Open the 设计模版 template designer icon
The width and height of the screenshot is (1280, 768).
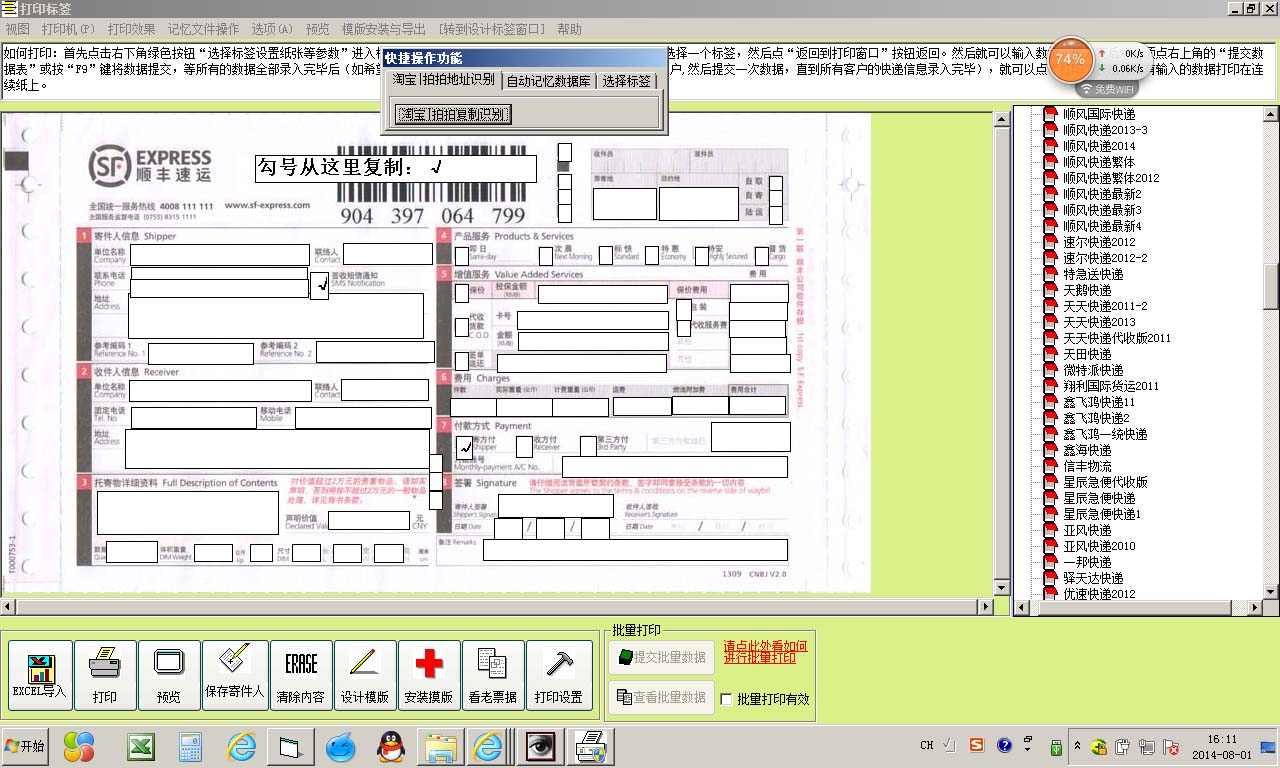coord(364,674)
